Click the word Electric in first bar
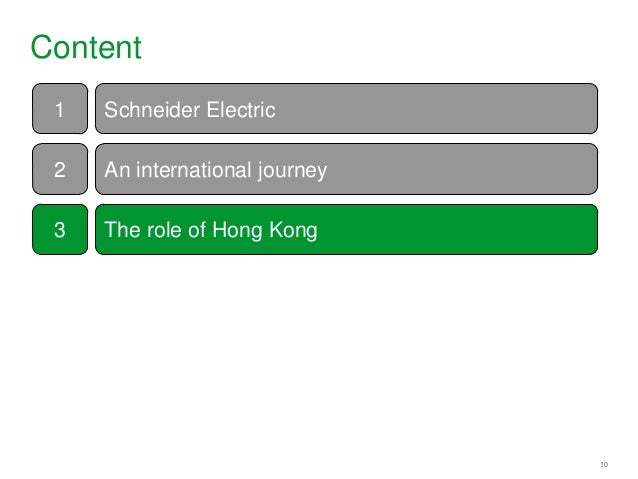 click(x=241, y=110)
